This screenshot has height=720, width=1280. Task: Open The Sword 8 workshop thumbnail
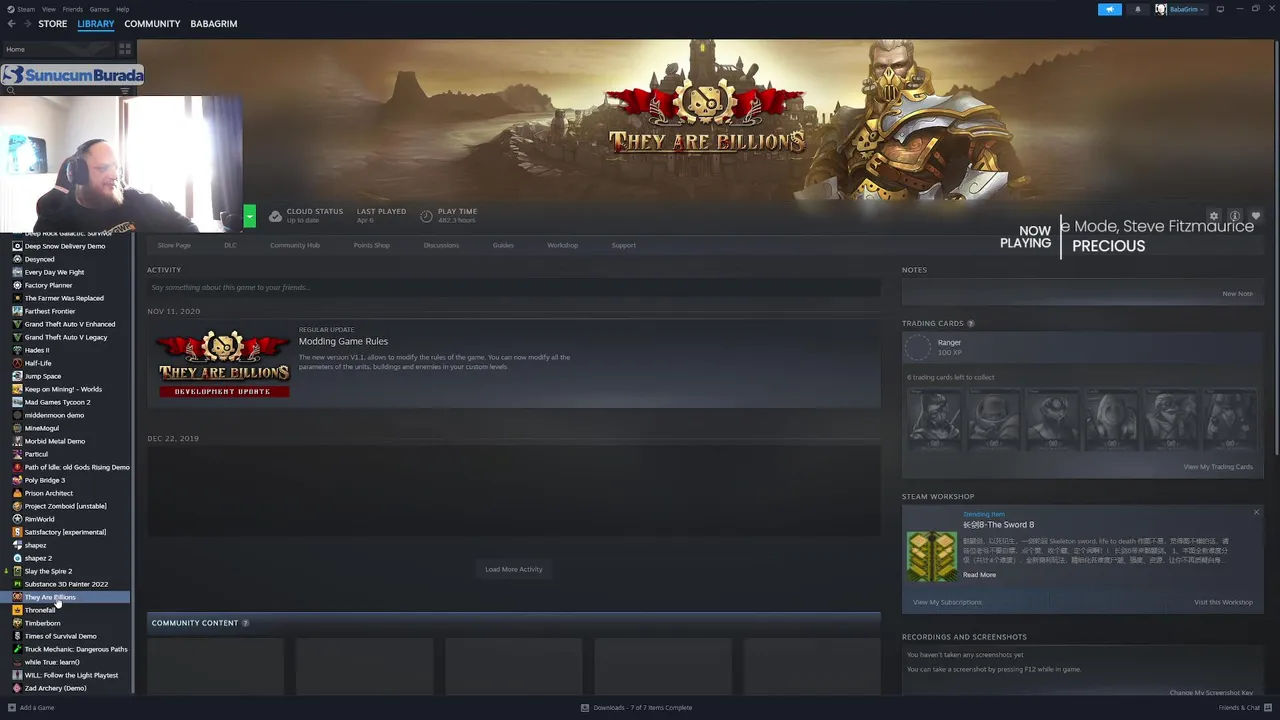[x=932, y=557]
